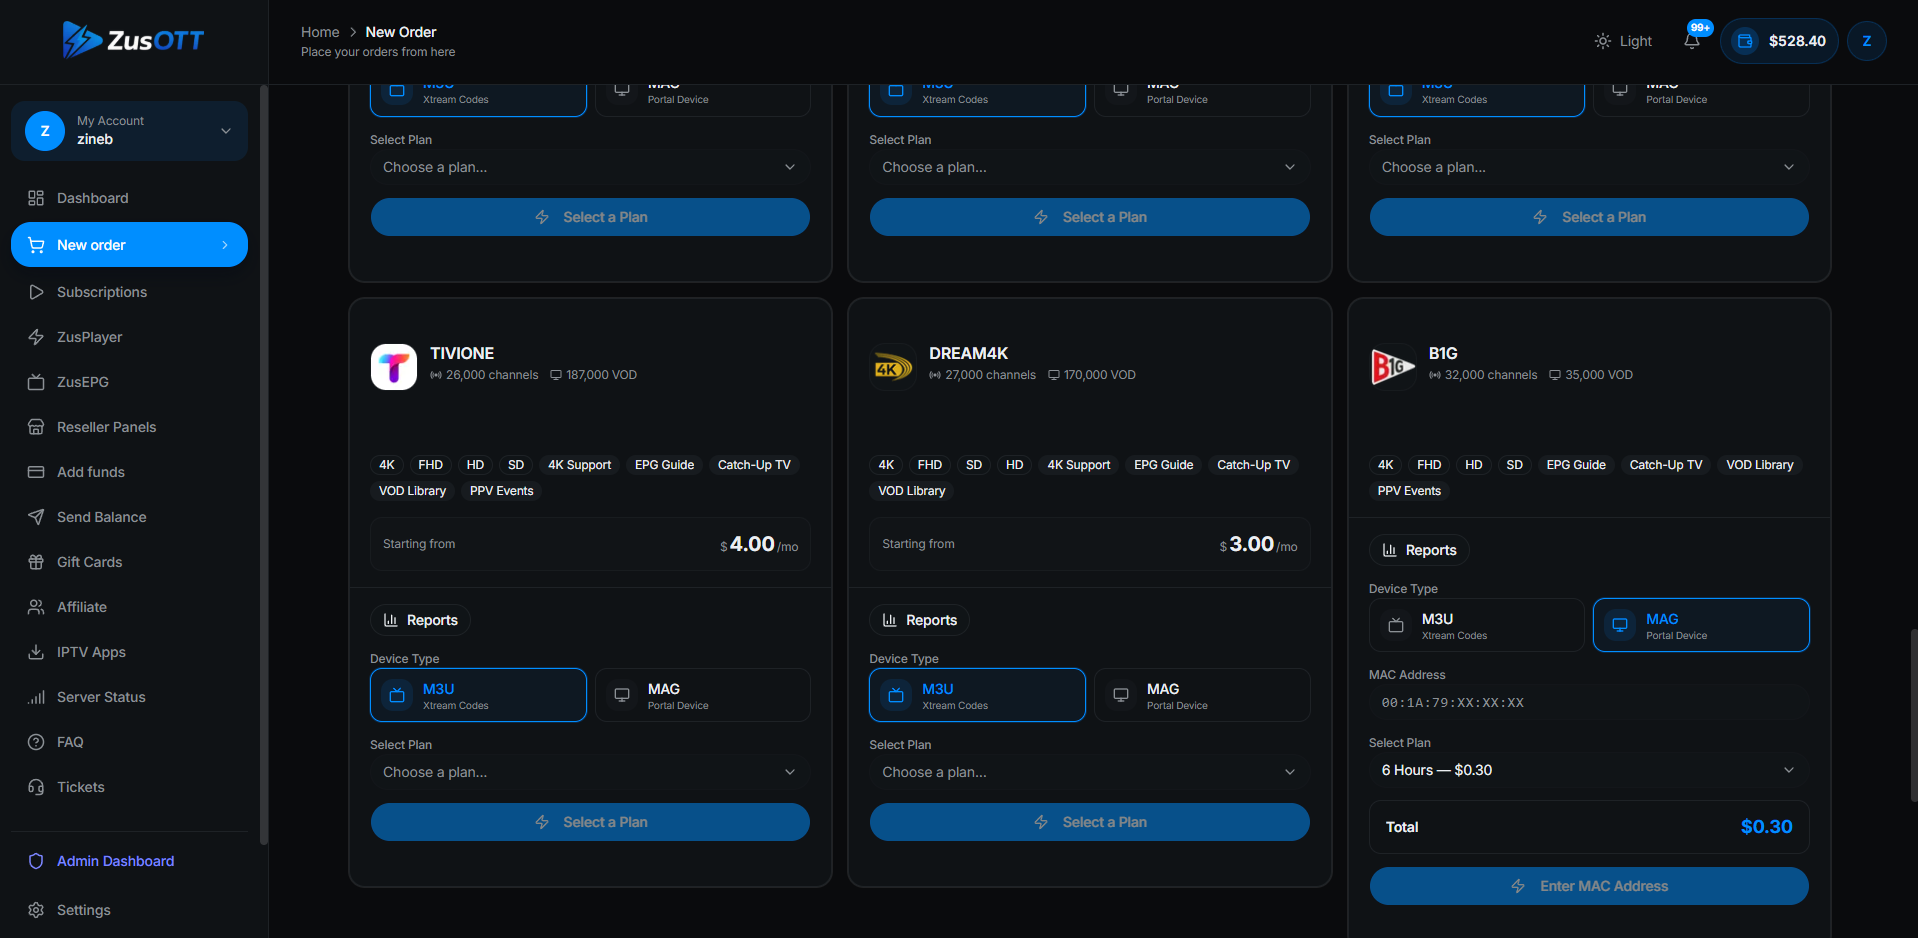Click Reseller Panels store icon
The width and height of the screenshot is (1918, 938).
click(36, 427)
